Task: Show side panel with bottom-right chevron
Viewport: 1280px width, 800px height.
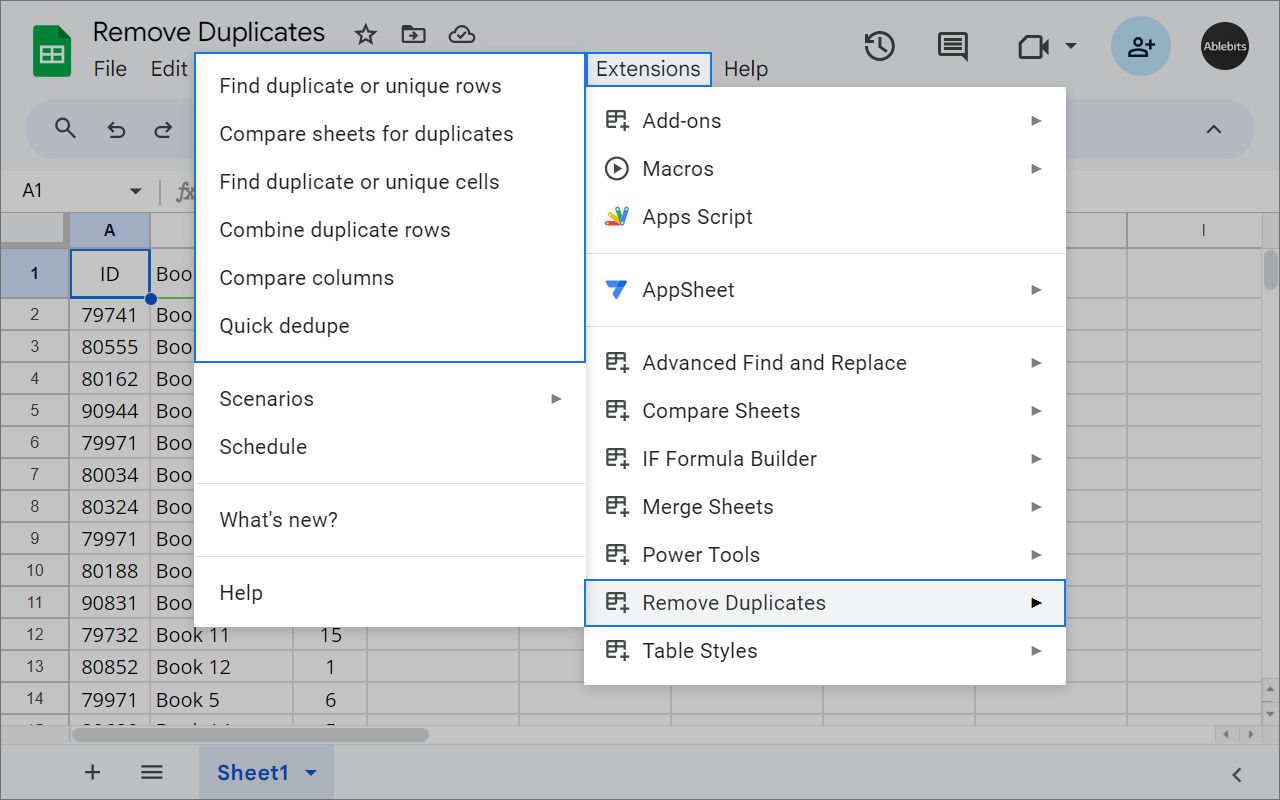Action: click(1237, 774)
